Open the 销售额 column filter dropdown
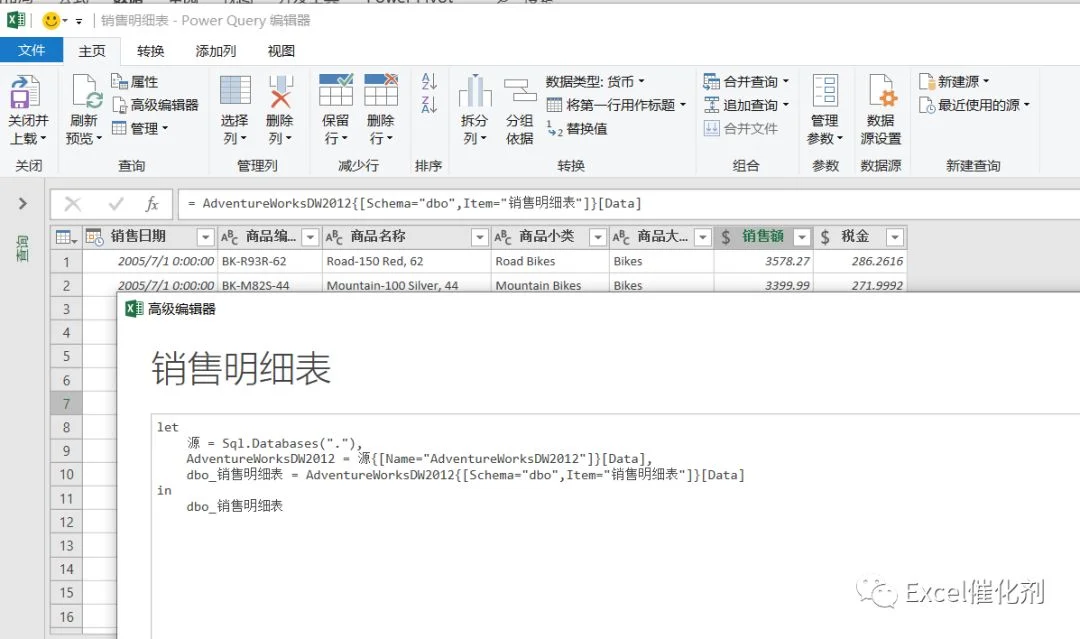Screen dimensions: 1080x639 [x=802, y=237]
